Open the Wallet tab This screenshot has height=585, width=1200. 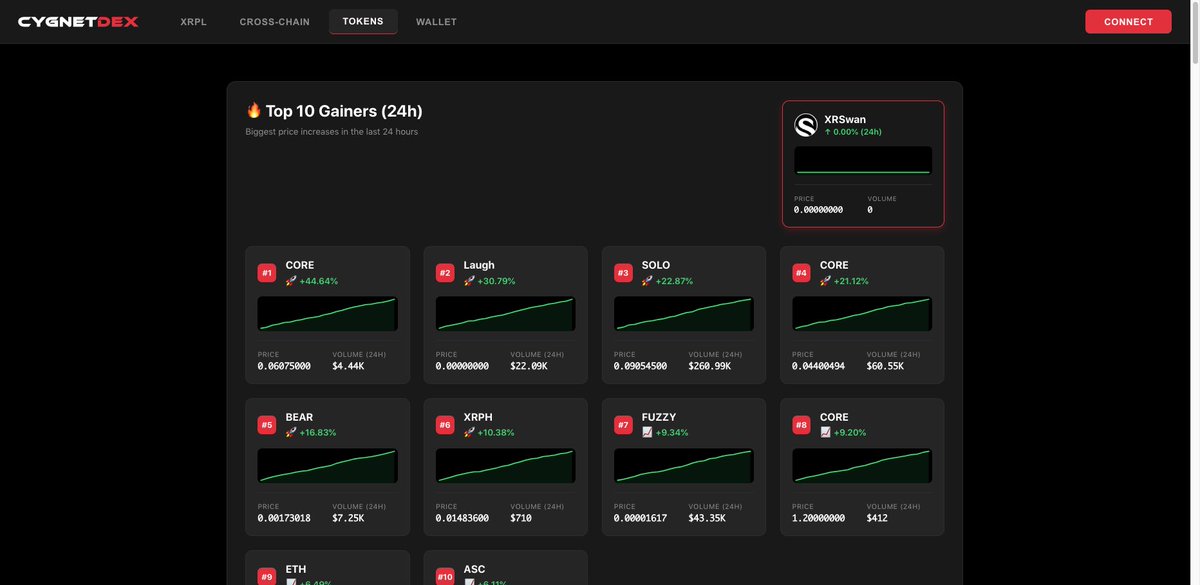click(x=436, y=22)
